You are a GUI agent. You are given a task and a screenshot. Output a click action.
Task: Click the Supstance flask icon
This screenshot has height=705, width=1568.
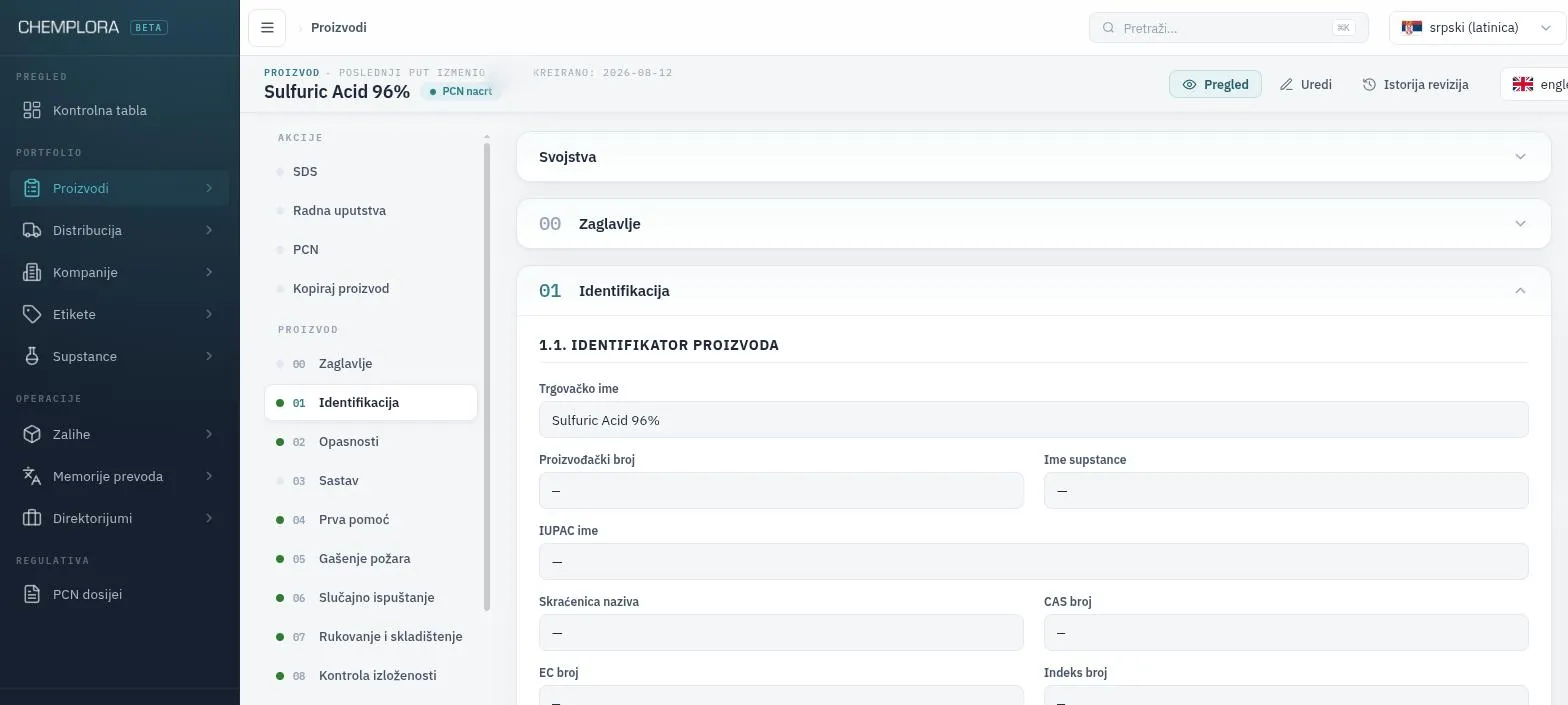click(32, 356)
